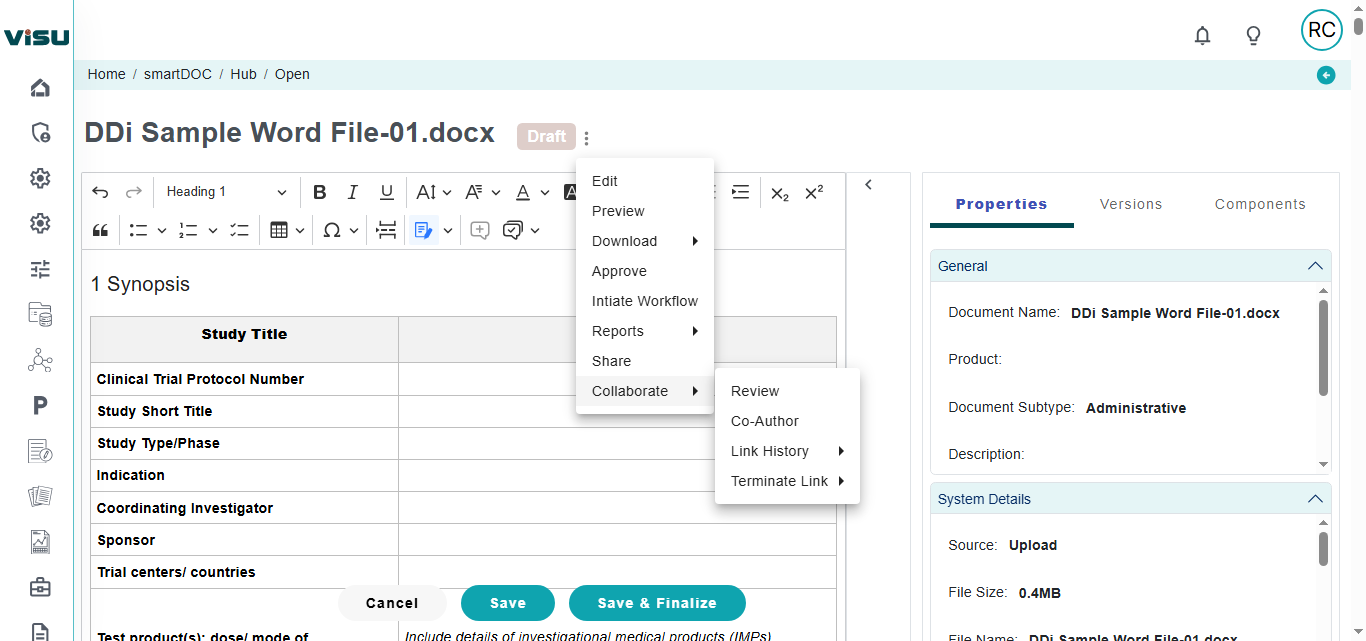Viewport: 1366px width, 641px height.
Task: Open the notifications bell
Action: (x=1202, y=36)
